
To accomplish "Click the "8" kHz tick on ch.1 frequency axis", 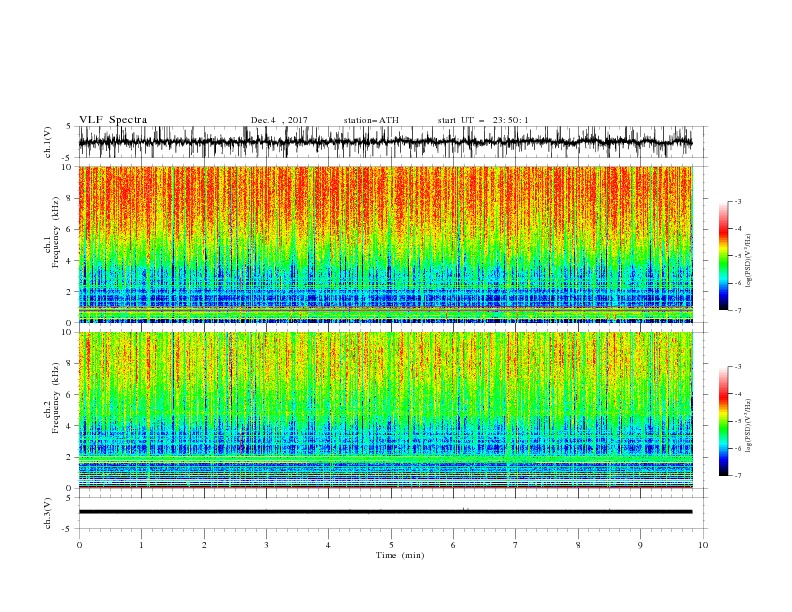I will pyautogui.click(x=70, y=198).
